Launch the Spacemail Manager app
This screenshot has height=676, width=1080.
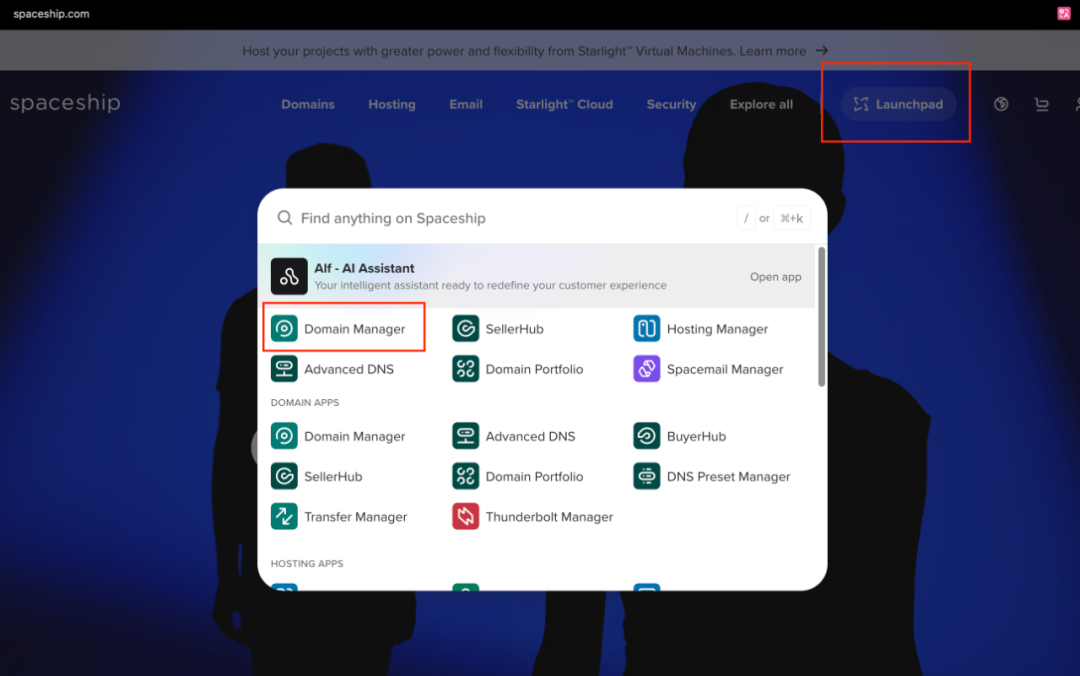pyautogui.click(x=708, y=369)
